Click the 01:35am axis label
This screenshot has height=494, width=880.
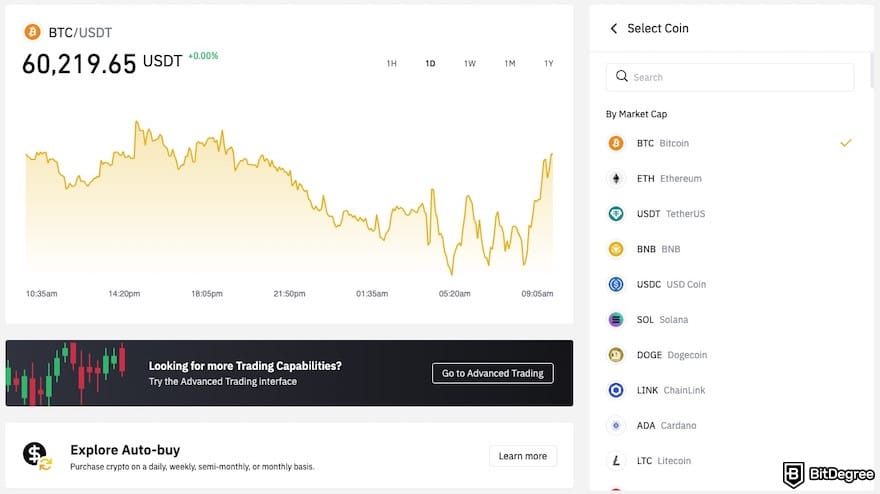372,294
